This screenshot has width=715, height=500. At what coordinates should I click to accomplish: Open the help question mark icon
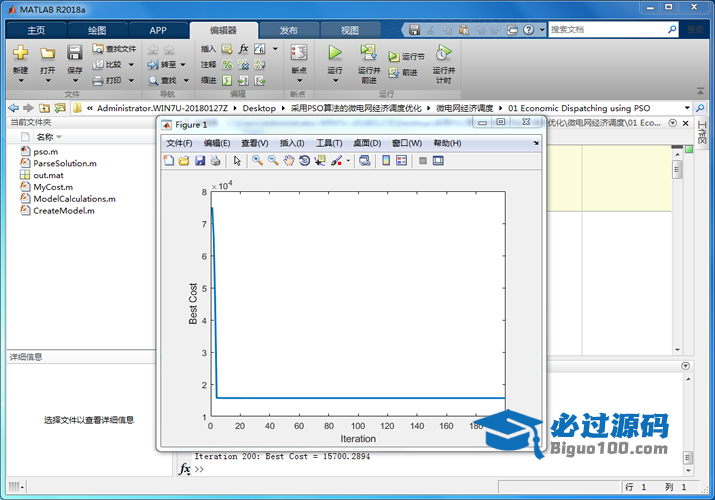[528, 30]
